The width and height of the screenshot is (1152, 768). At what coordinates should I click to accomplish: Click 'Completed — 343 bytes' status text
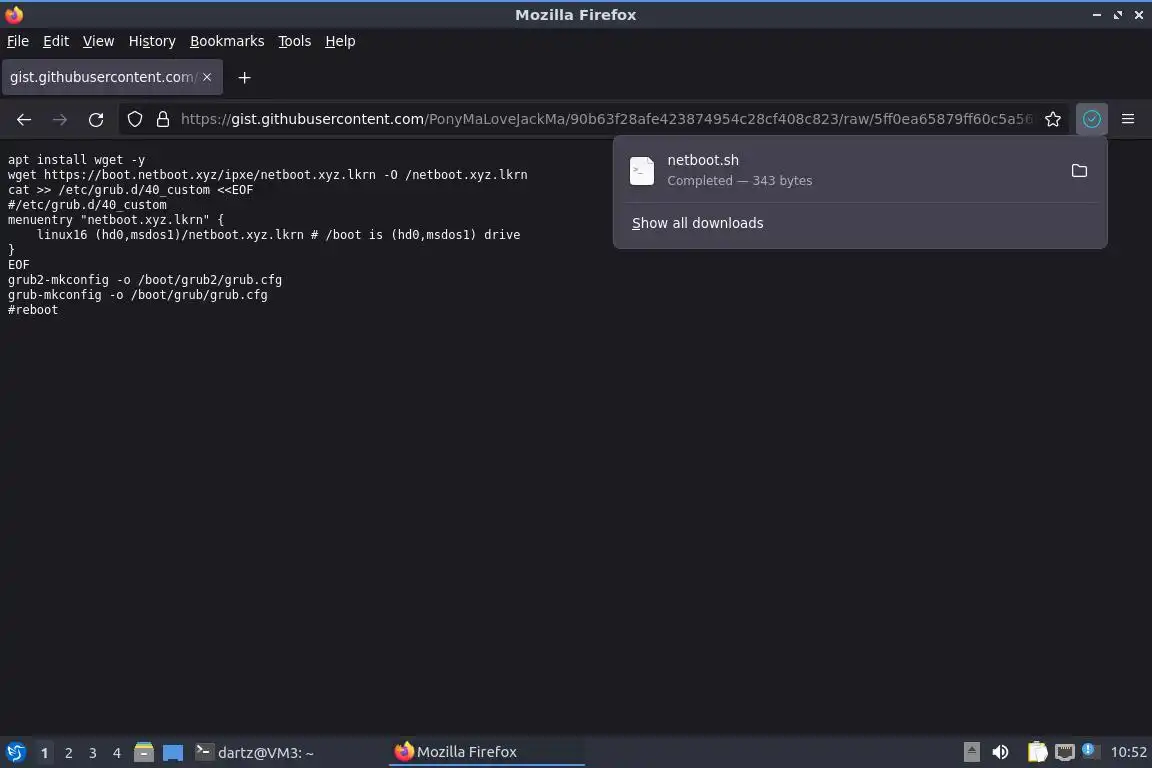point(739,181)
